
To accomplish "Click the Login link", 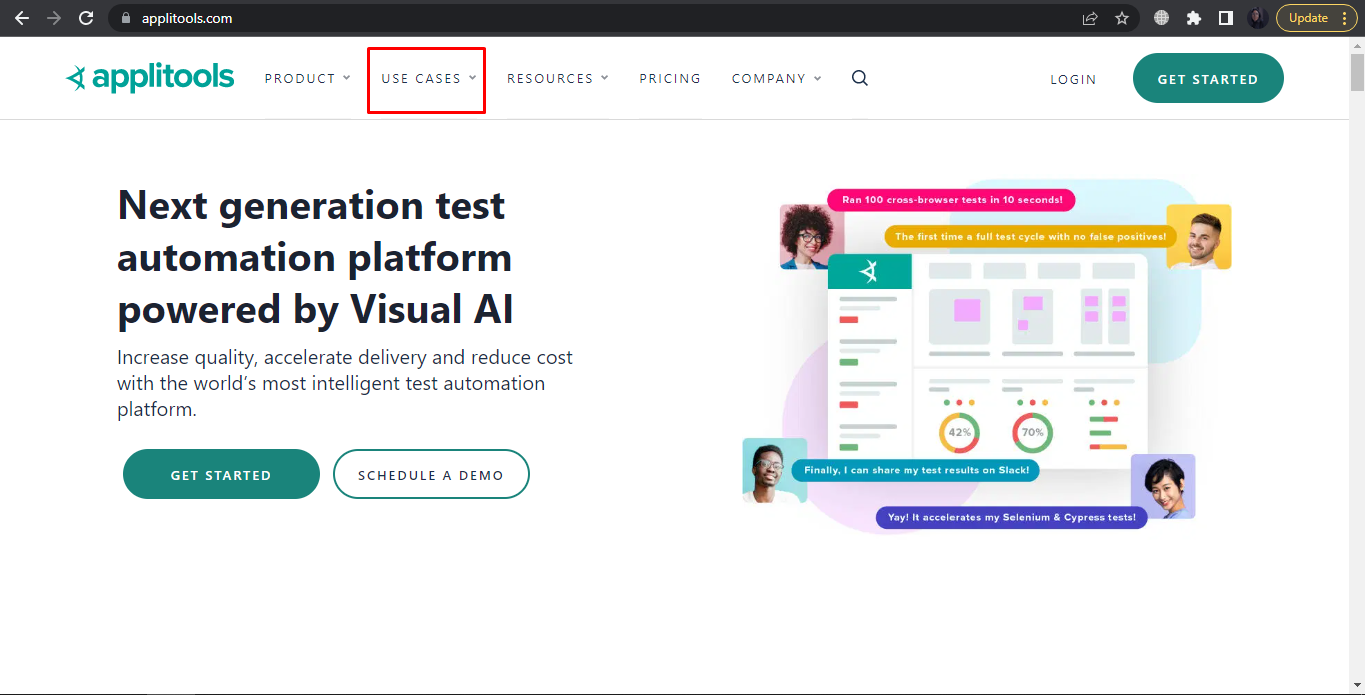I will pyautogui.click(x=1073, y=79).
